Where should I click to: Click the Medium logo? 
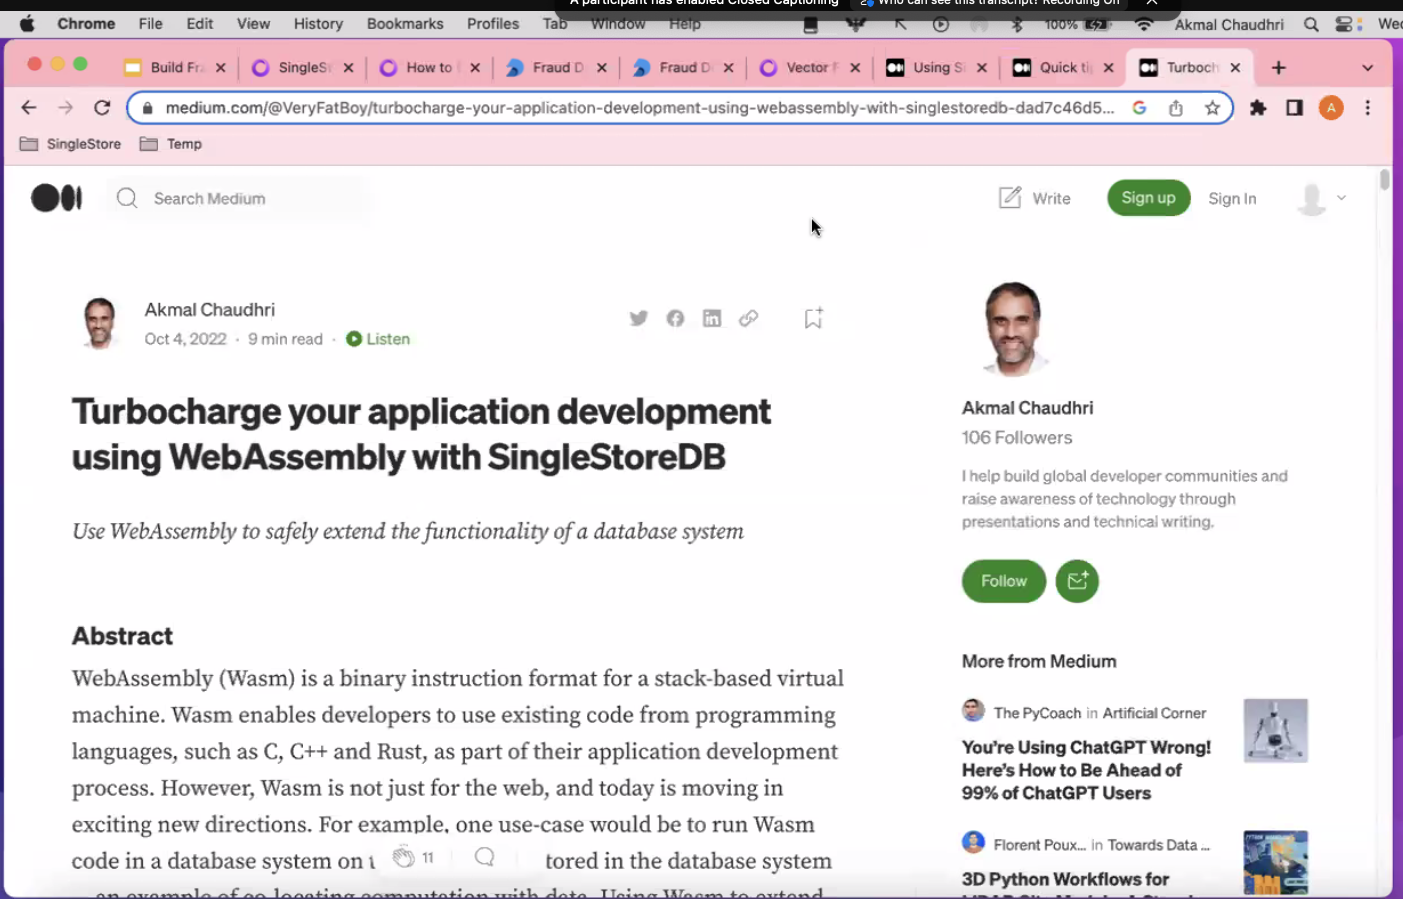pos(57,198)
